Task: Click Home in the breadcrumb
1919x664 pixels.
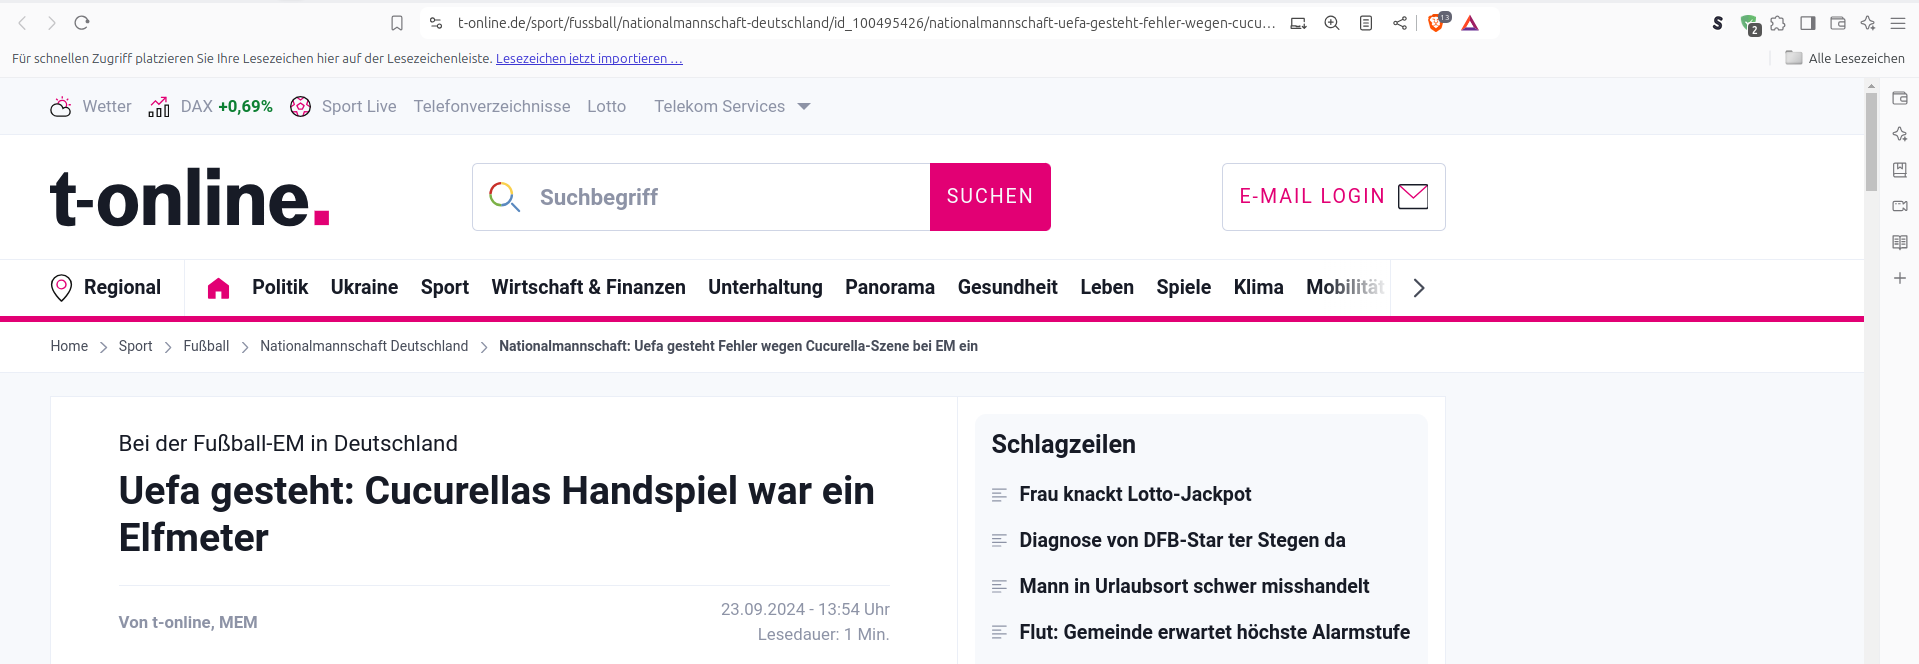Action: (69, 346)
